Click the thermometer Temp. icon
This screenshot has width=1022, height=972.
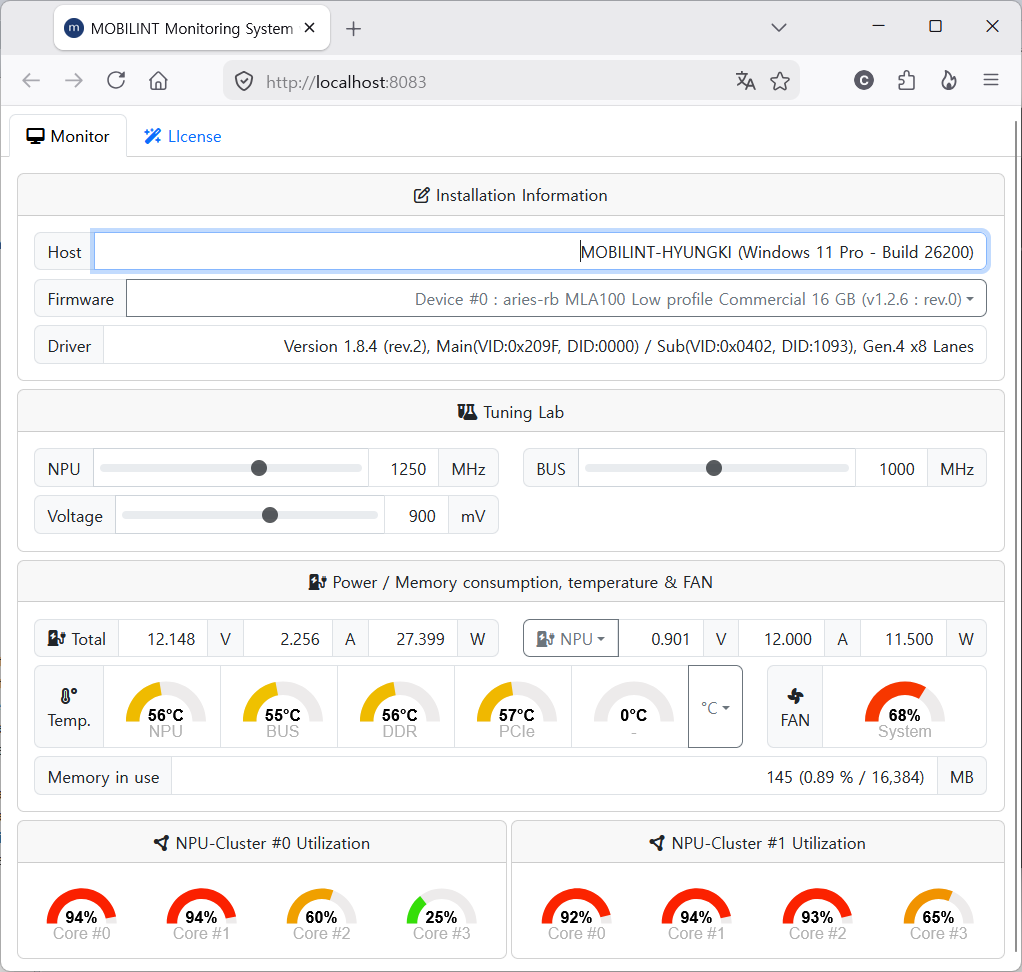[x=68, y=696]
